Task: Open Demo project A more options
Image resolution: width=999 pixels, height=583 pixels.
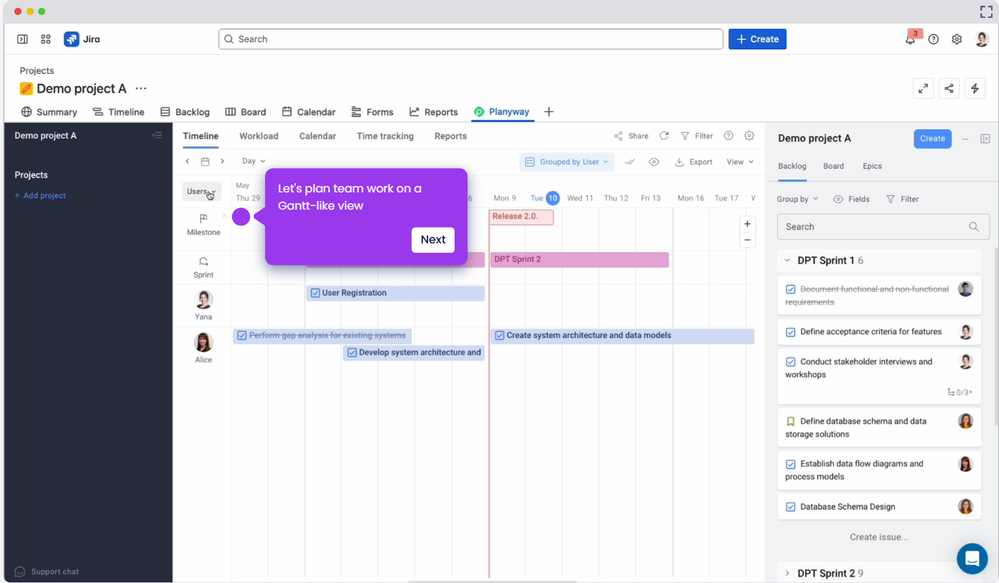Action: (x=141, y=89)
